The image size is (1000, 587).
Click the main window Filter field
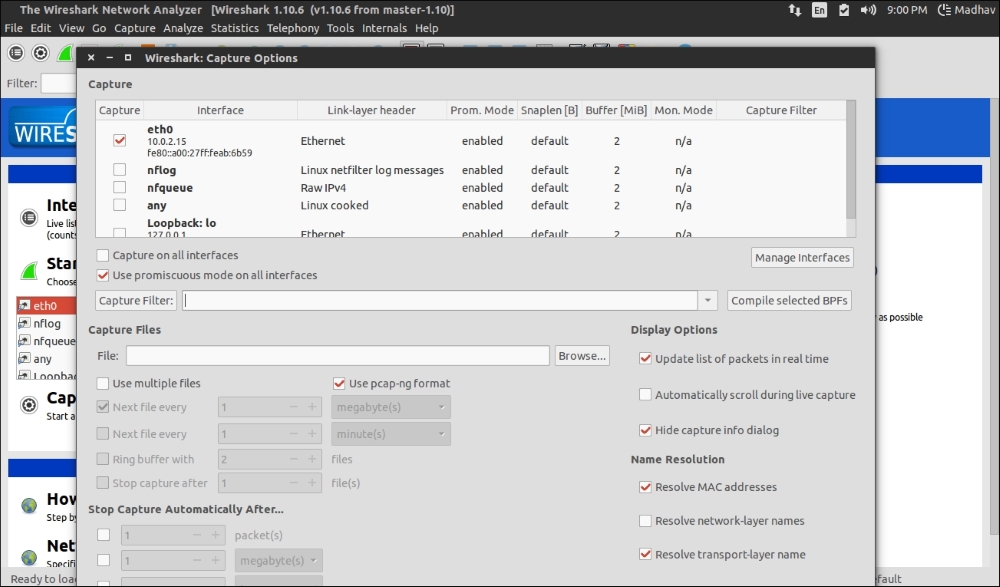59,84
